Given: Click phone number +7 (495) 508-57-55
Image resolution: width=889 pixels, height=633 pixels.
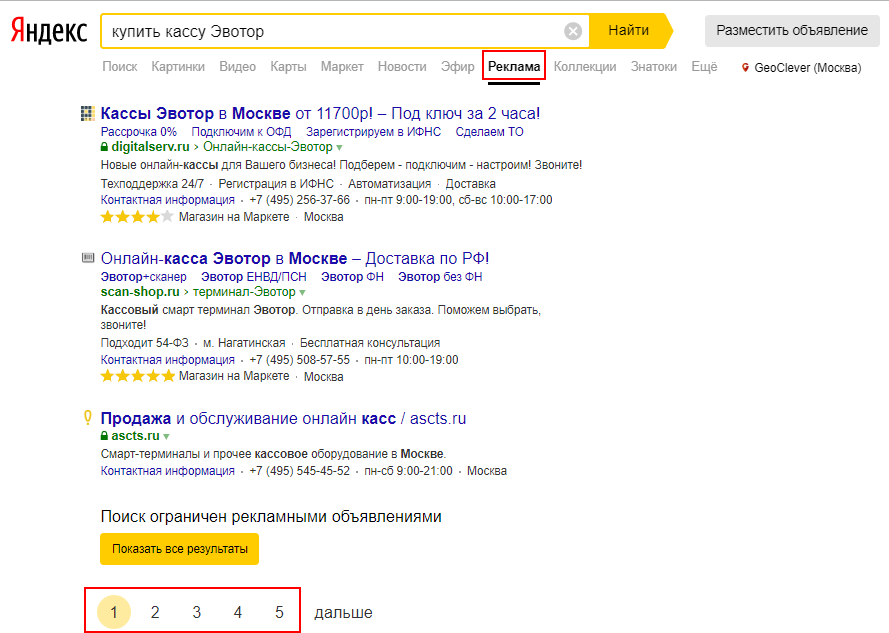Looking at the screenshot, I should (299, 360).
